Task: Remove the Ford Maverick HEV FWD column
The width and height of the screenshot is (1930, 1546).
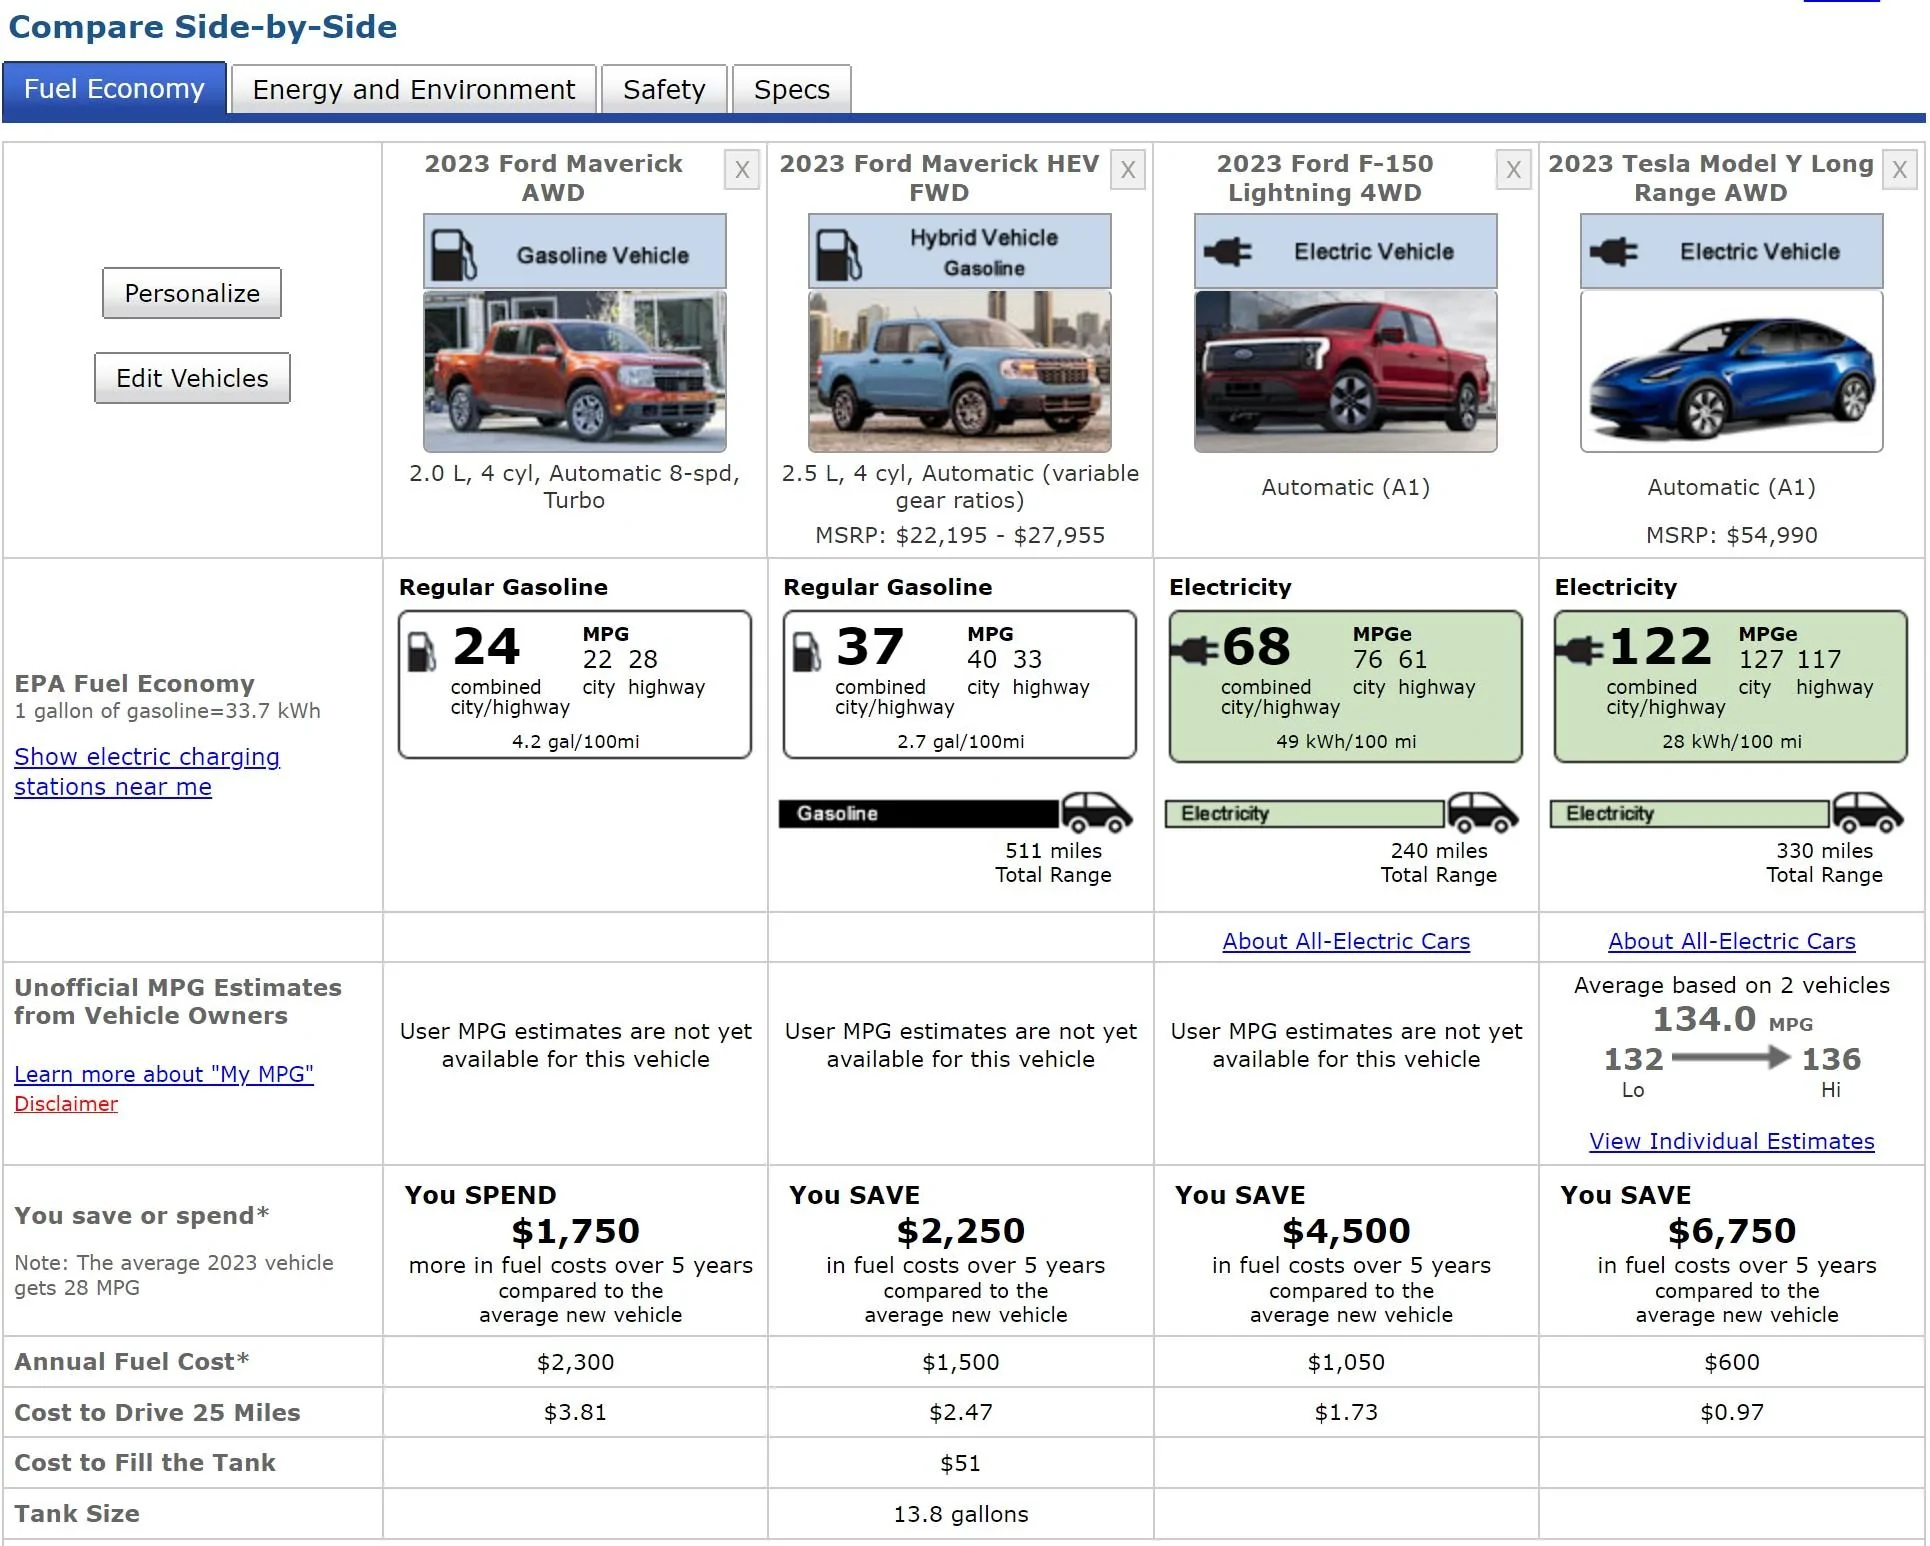Action: tap(1128, 170)
